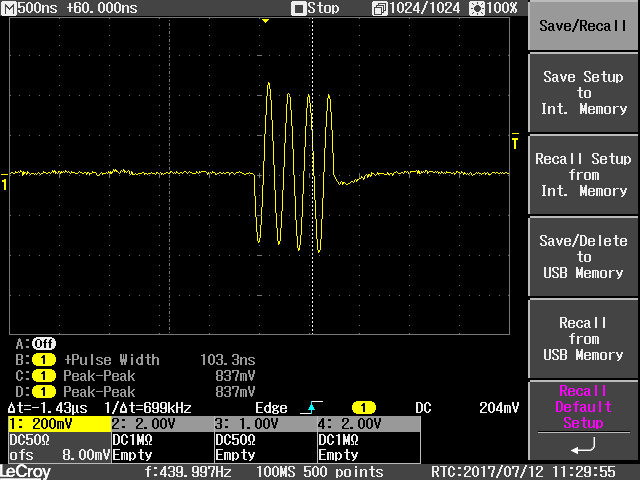The width and height of the screenshot is (640, 480).
Task: Click the return arrow icon
Action: (583, 446)
